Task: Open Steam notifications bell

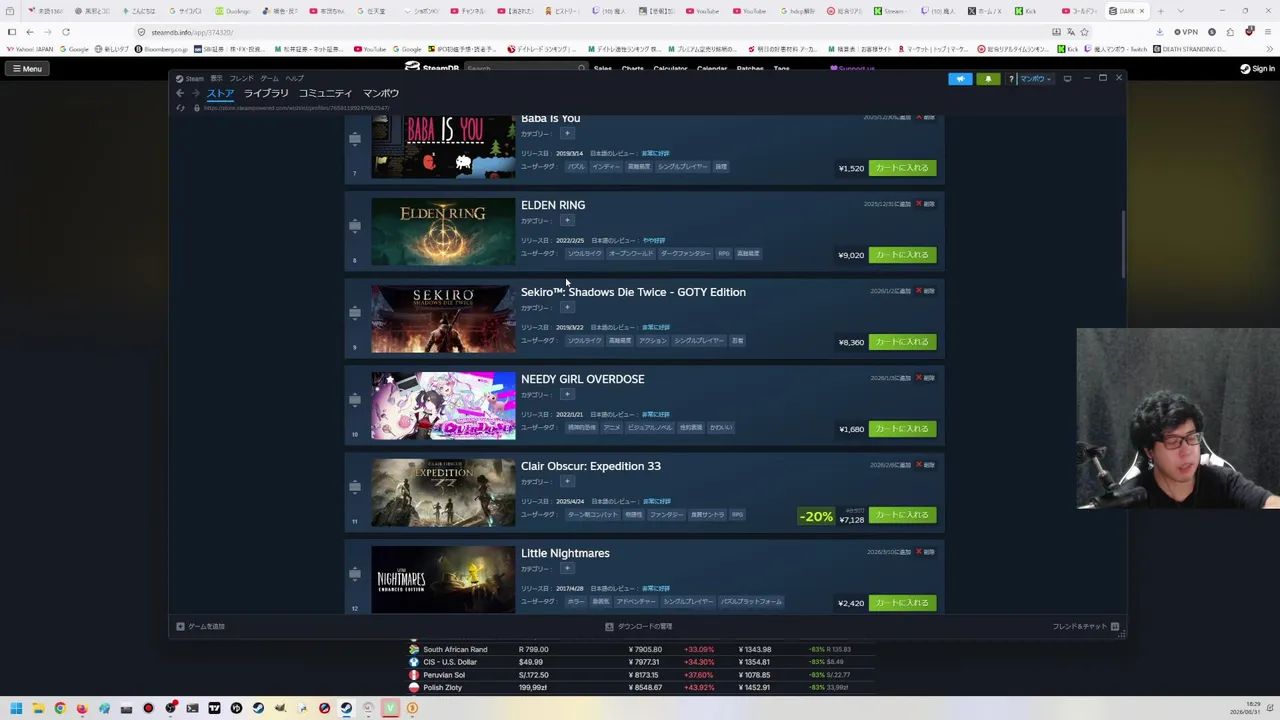Action: pos(988,78)
